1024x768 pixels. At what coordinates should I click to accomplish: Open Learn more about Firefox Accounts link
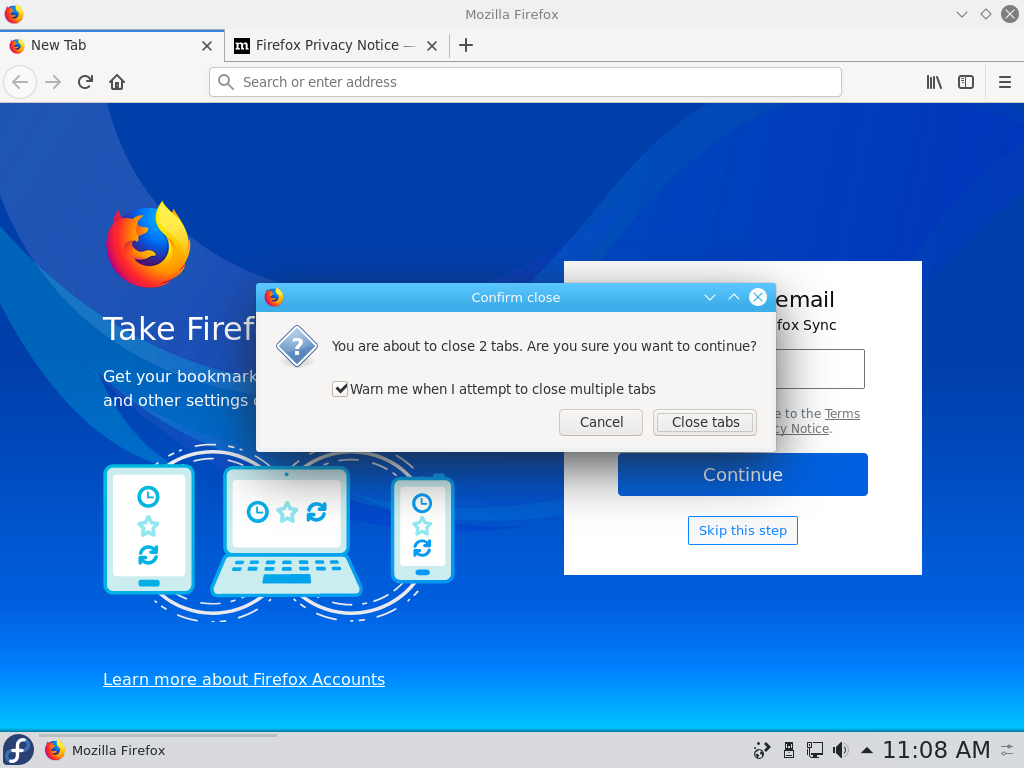tap(244, 679)
